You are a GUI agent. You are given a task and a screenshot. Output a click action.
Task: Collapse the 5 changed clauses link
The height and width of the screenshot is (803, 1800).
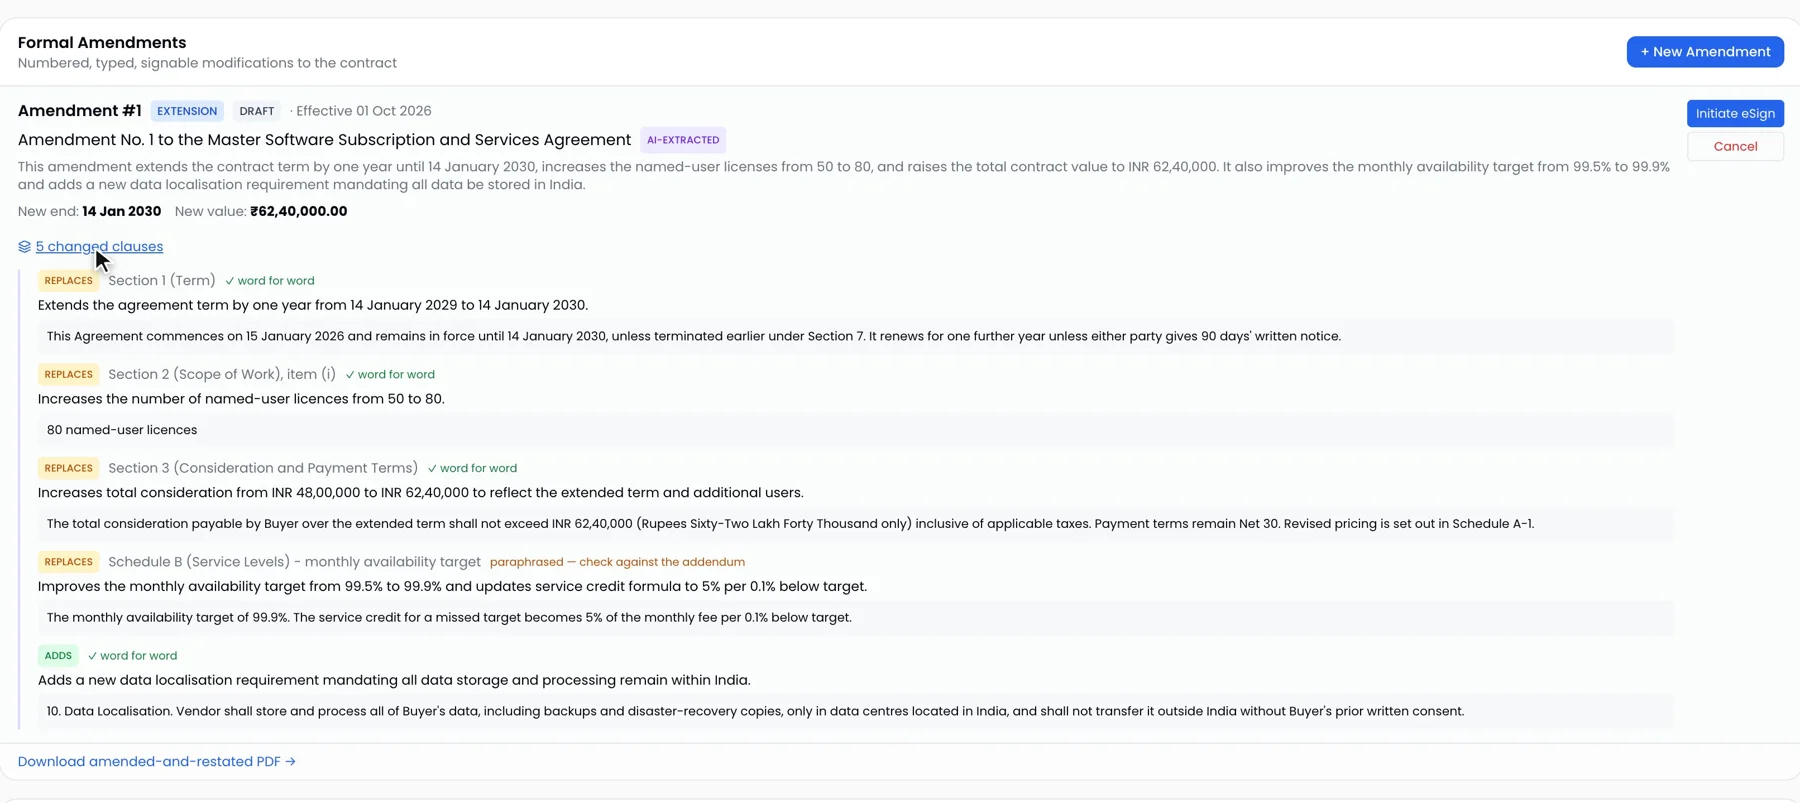[x=99, y=246]
